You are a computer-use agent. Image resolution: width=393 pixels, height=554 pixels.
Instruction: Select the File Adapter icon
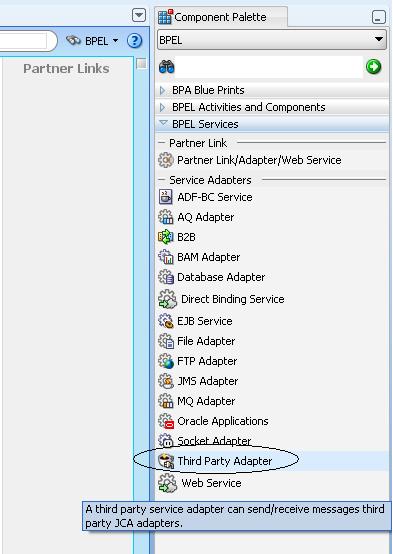[x=166, y=341]
